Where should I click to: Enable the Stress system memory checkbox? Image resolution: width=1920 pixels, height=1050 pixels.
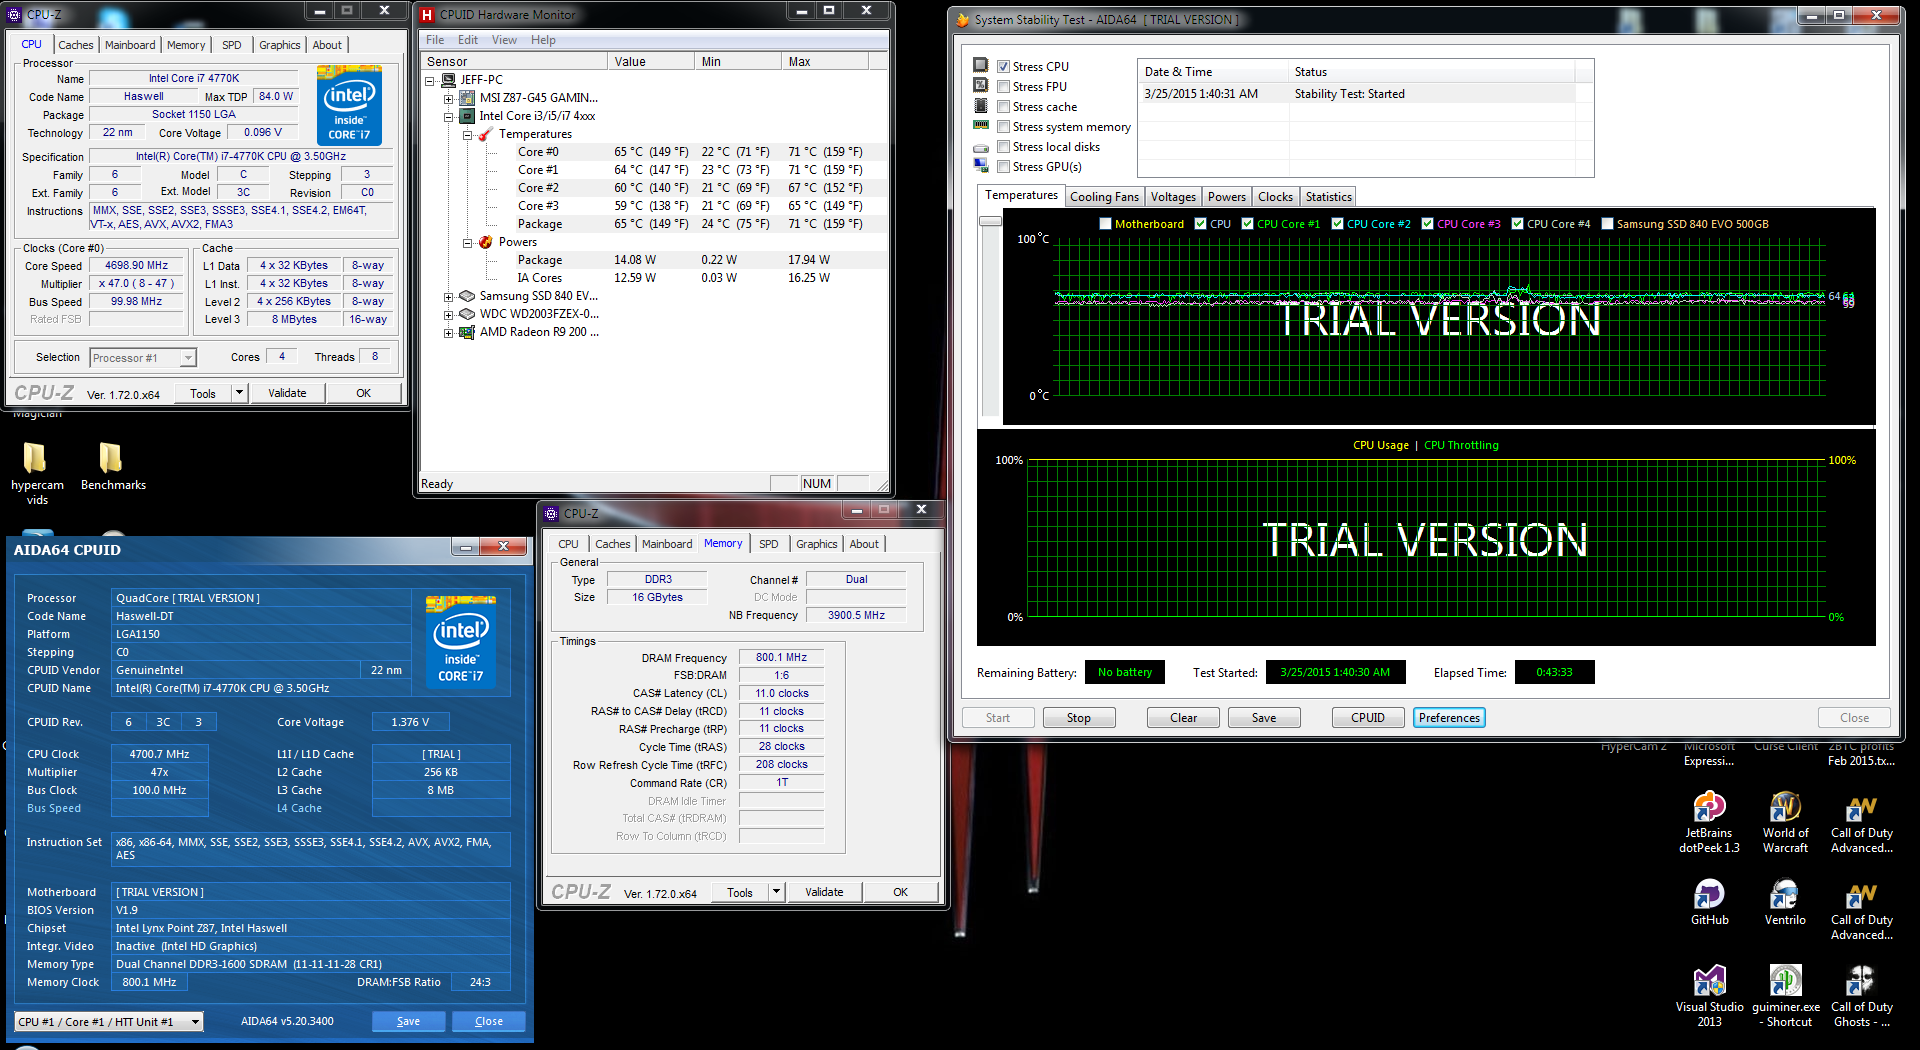coord(1003,127)
